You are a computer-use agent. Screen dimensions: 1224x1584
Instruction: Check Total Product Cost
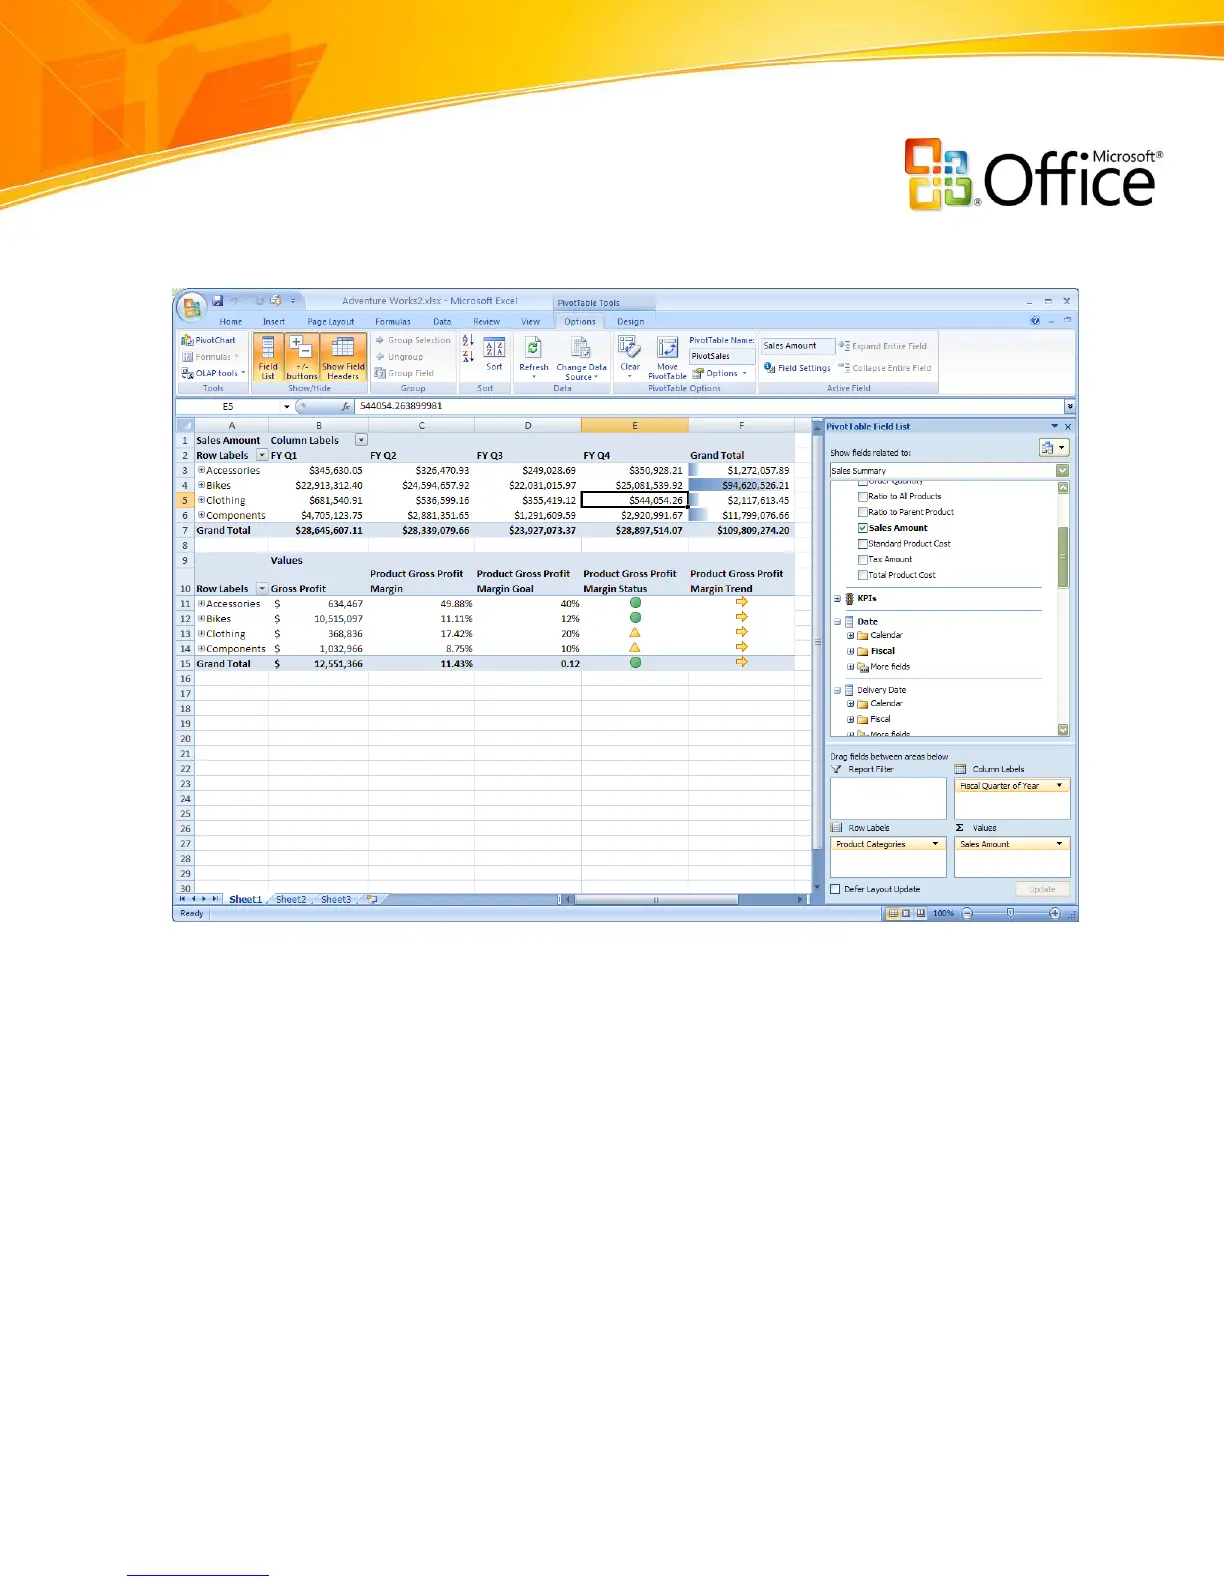(x=862, y=575)
